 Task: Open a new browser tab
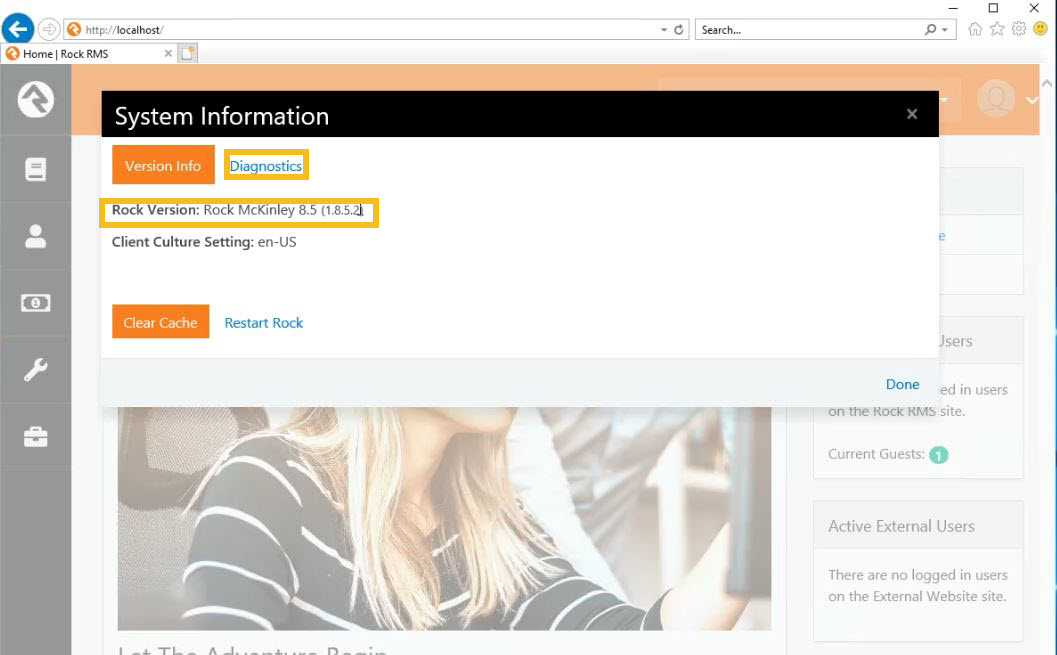point(187,53)
